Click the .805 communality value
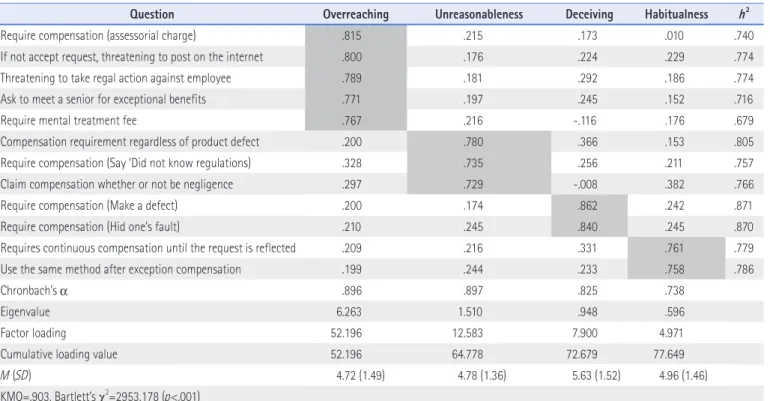The width and height of the screenshot is (770, 401). (x=744, y=142)
